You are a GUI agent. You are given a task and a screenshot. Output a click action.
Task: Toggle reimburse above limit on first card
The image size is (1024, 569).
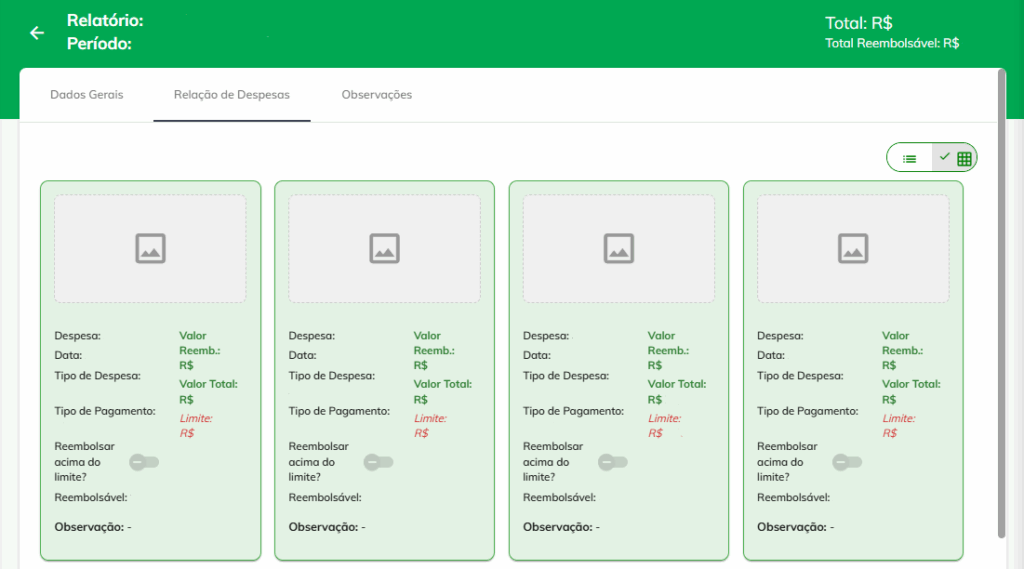[x=146, y=462]
